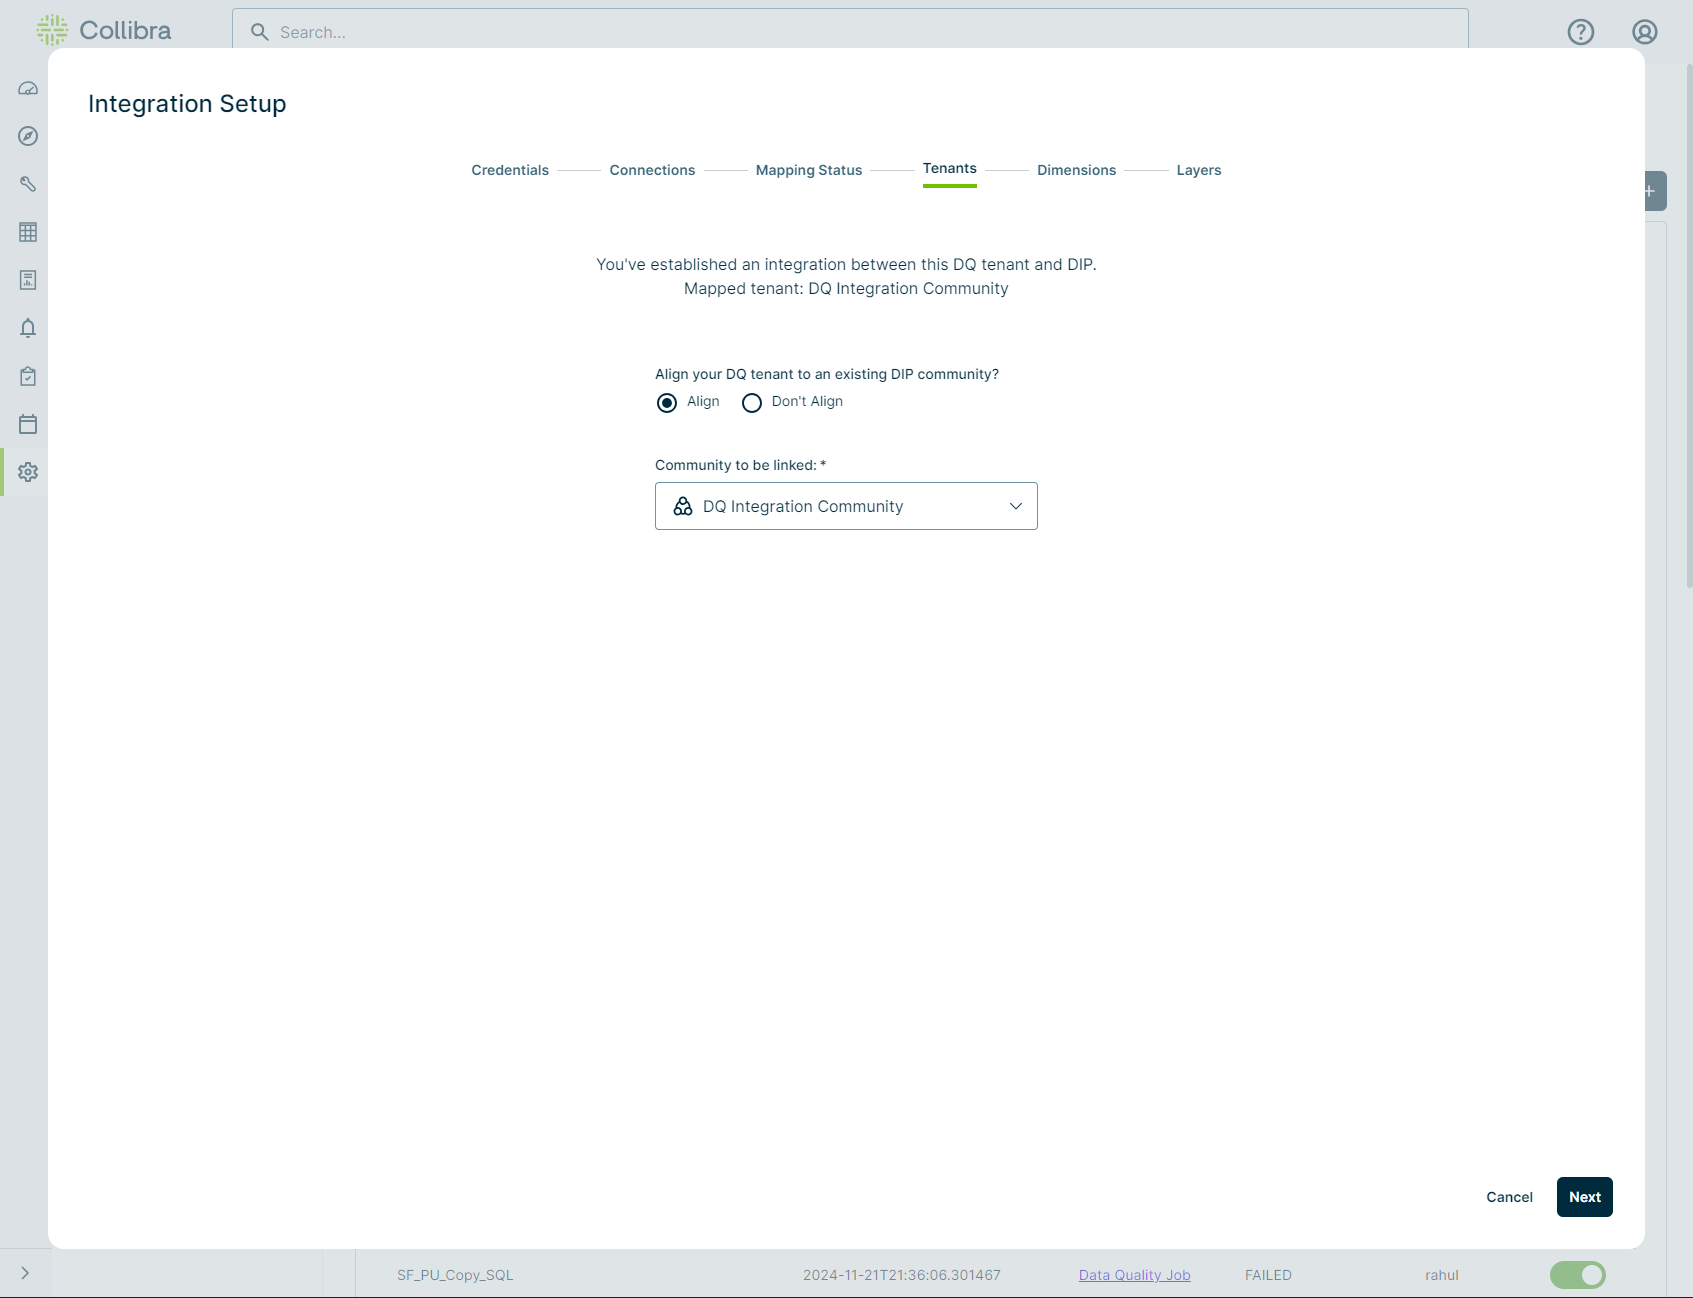Expand the collapsed sidebar with the chevron

[24, 1273]
